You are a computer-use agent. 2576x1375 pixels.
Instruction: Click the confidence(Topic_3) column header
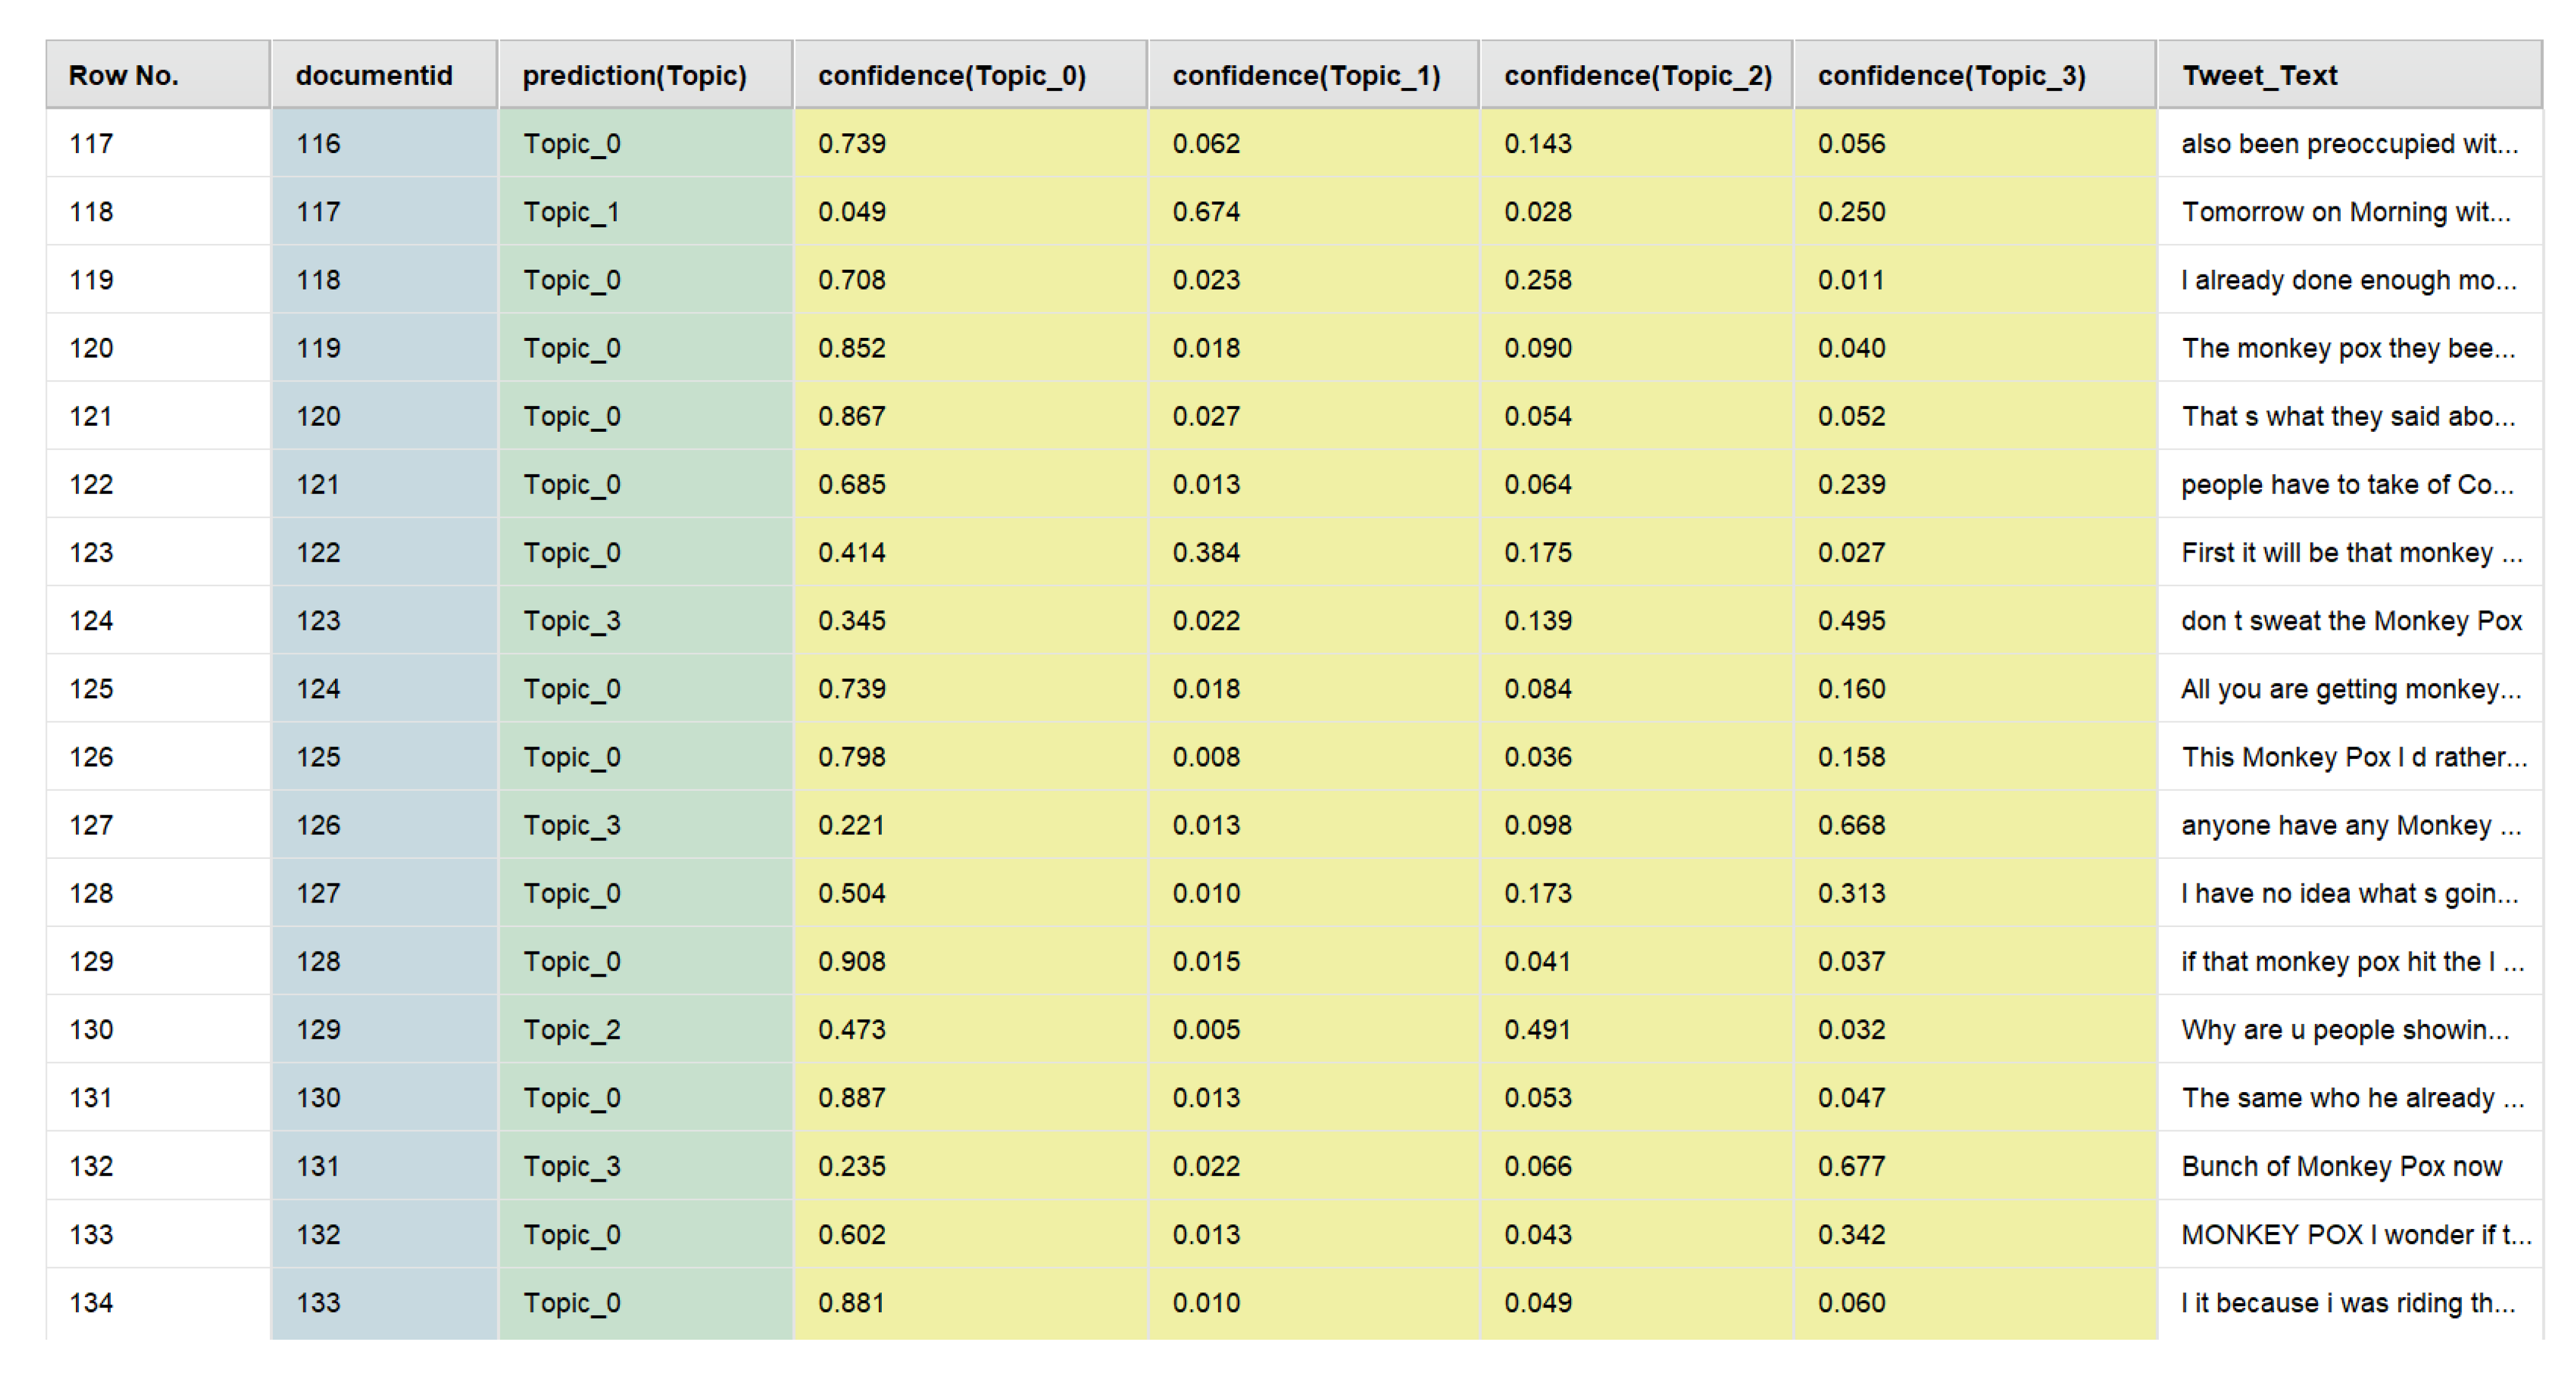1951,75
